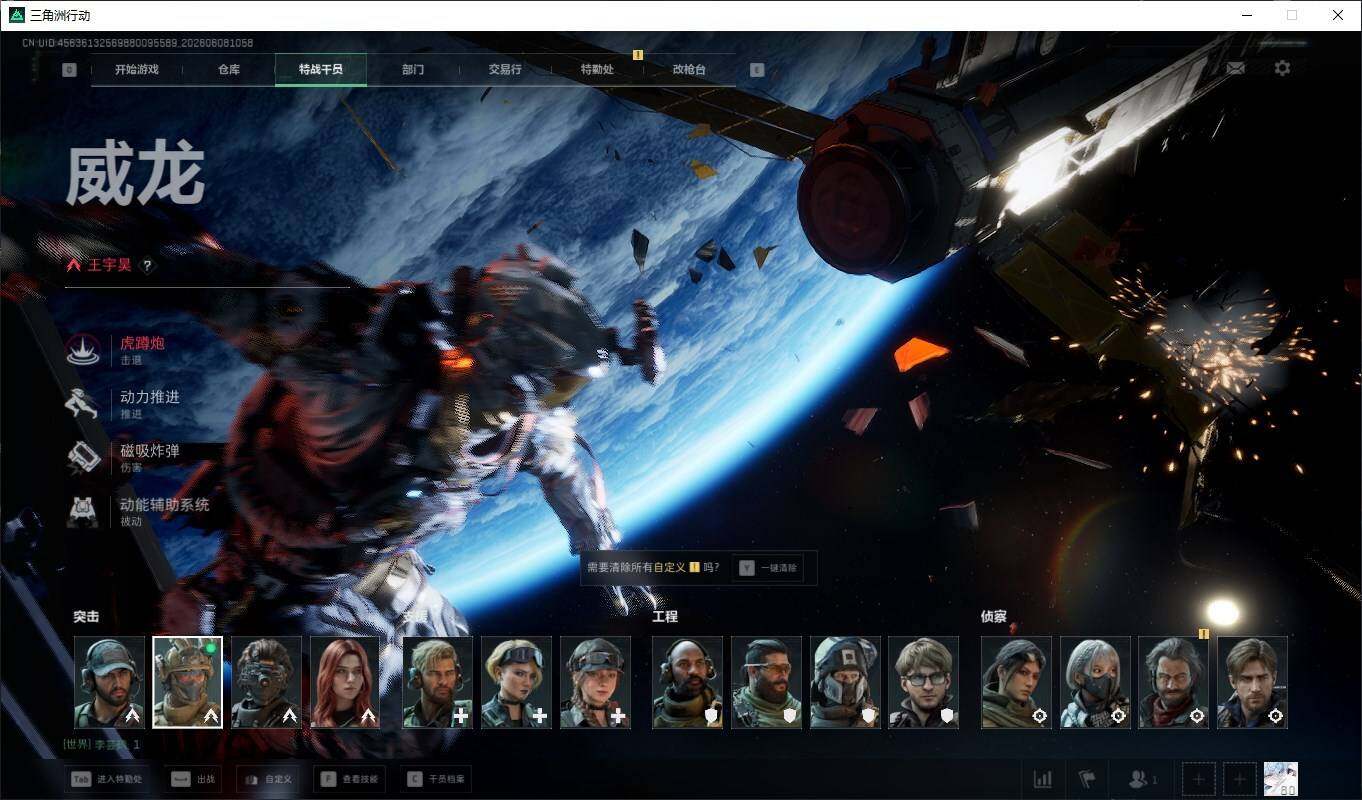The width and height of the screenshot is (1362, 800).
Task: Click the E next-tab key icon
Action: (x=757, y=70)
